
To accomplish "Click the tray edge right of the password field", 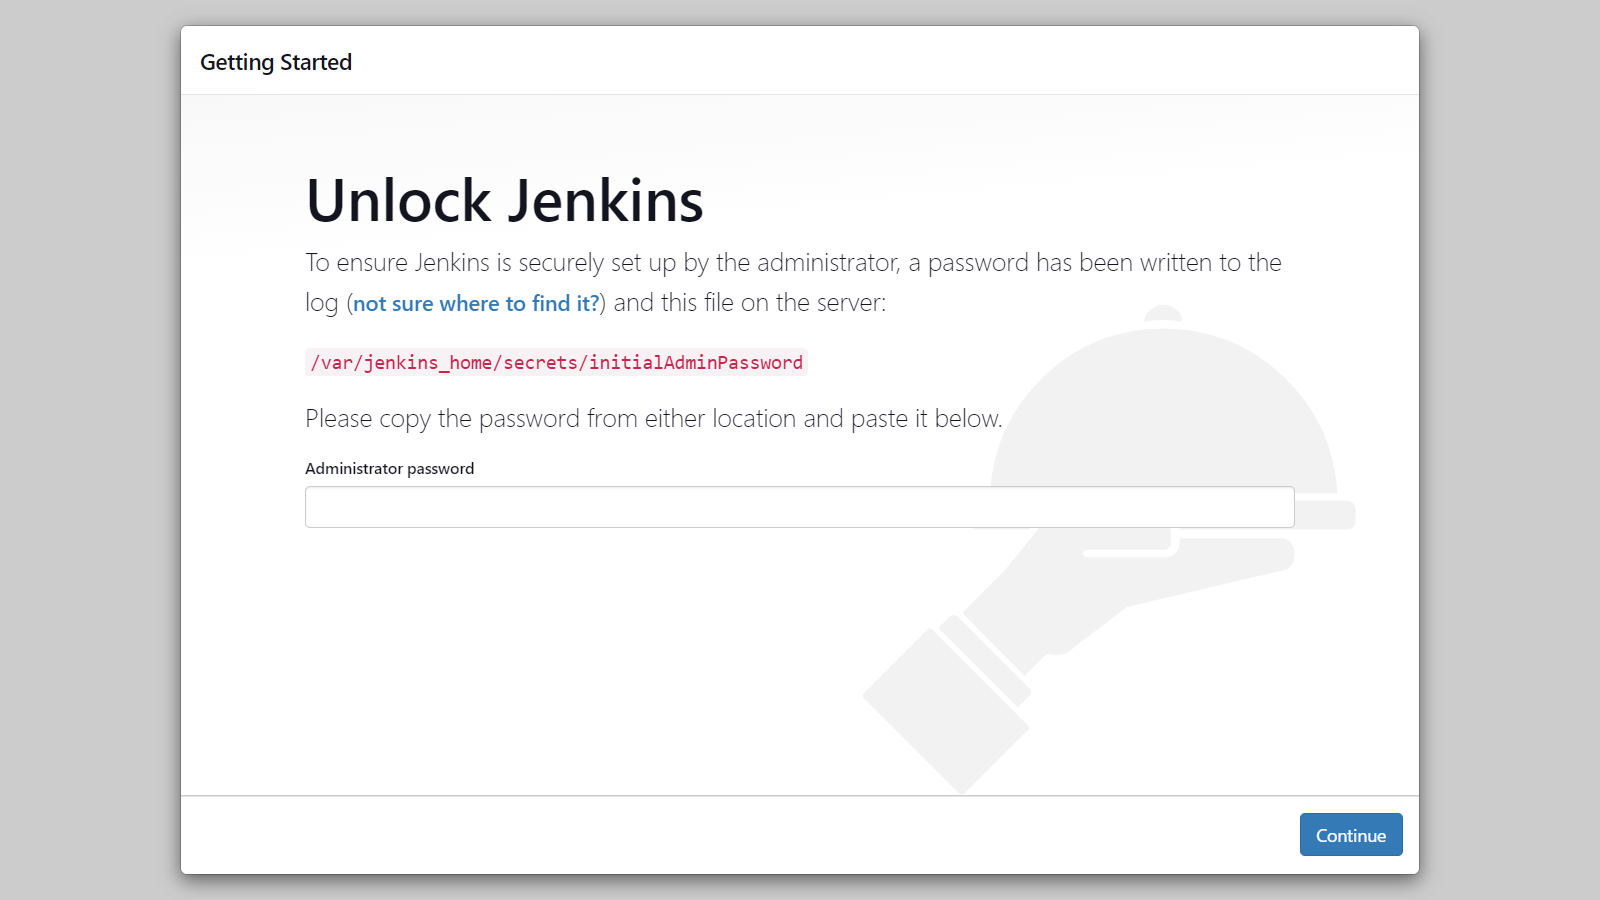I will [1326, 515].
